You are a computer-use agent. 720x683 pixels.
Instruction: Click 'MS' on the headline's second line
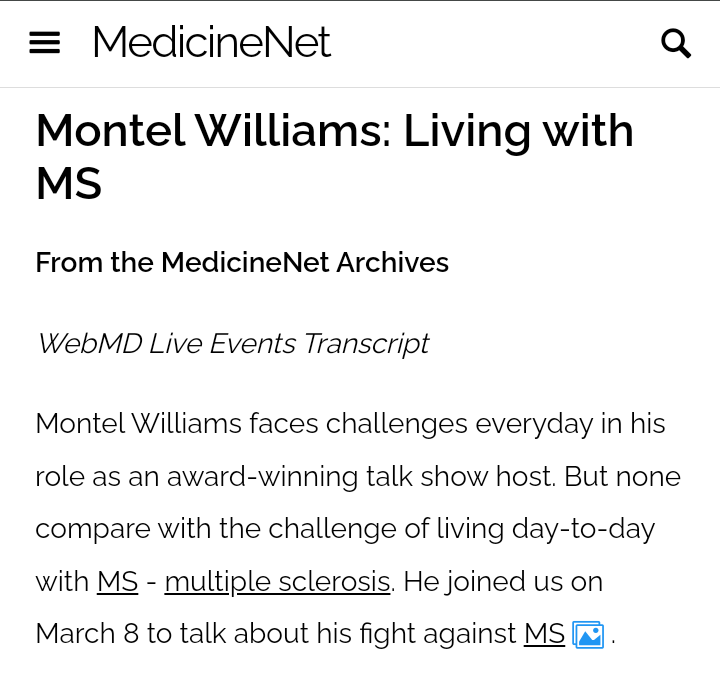point(69,184)
